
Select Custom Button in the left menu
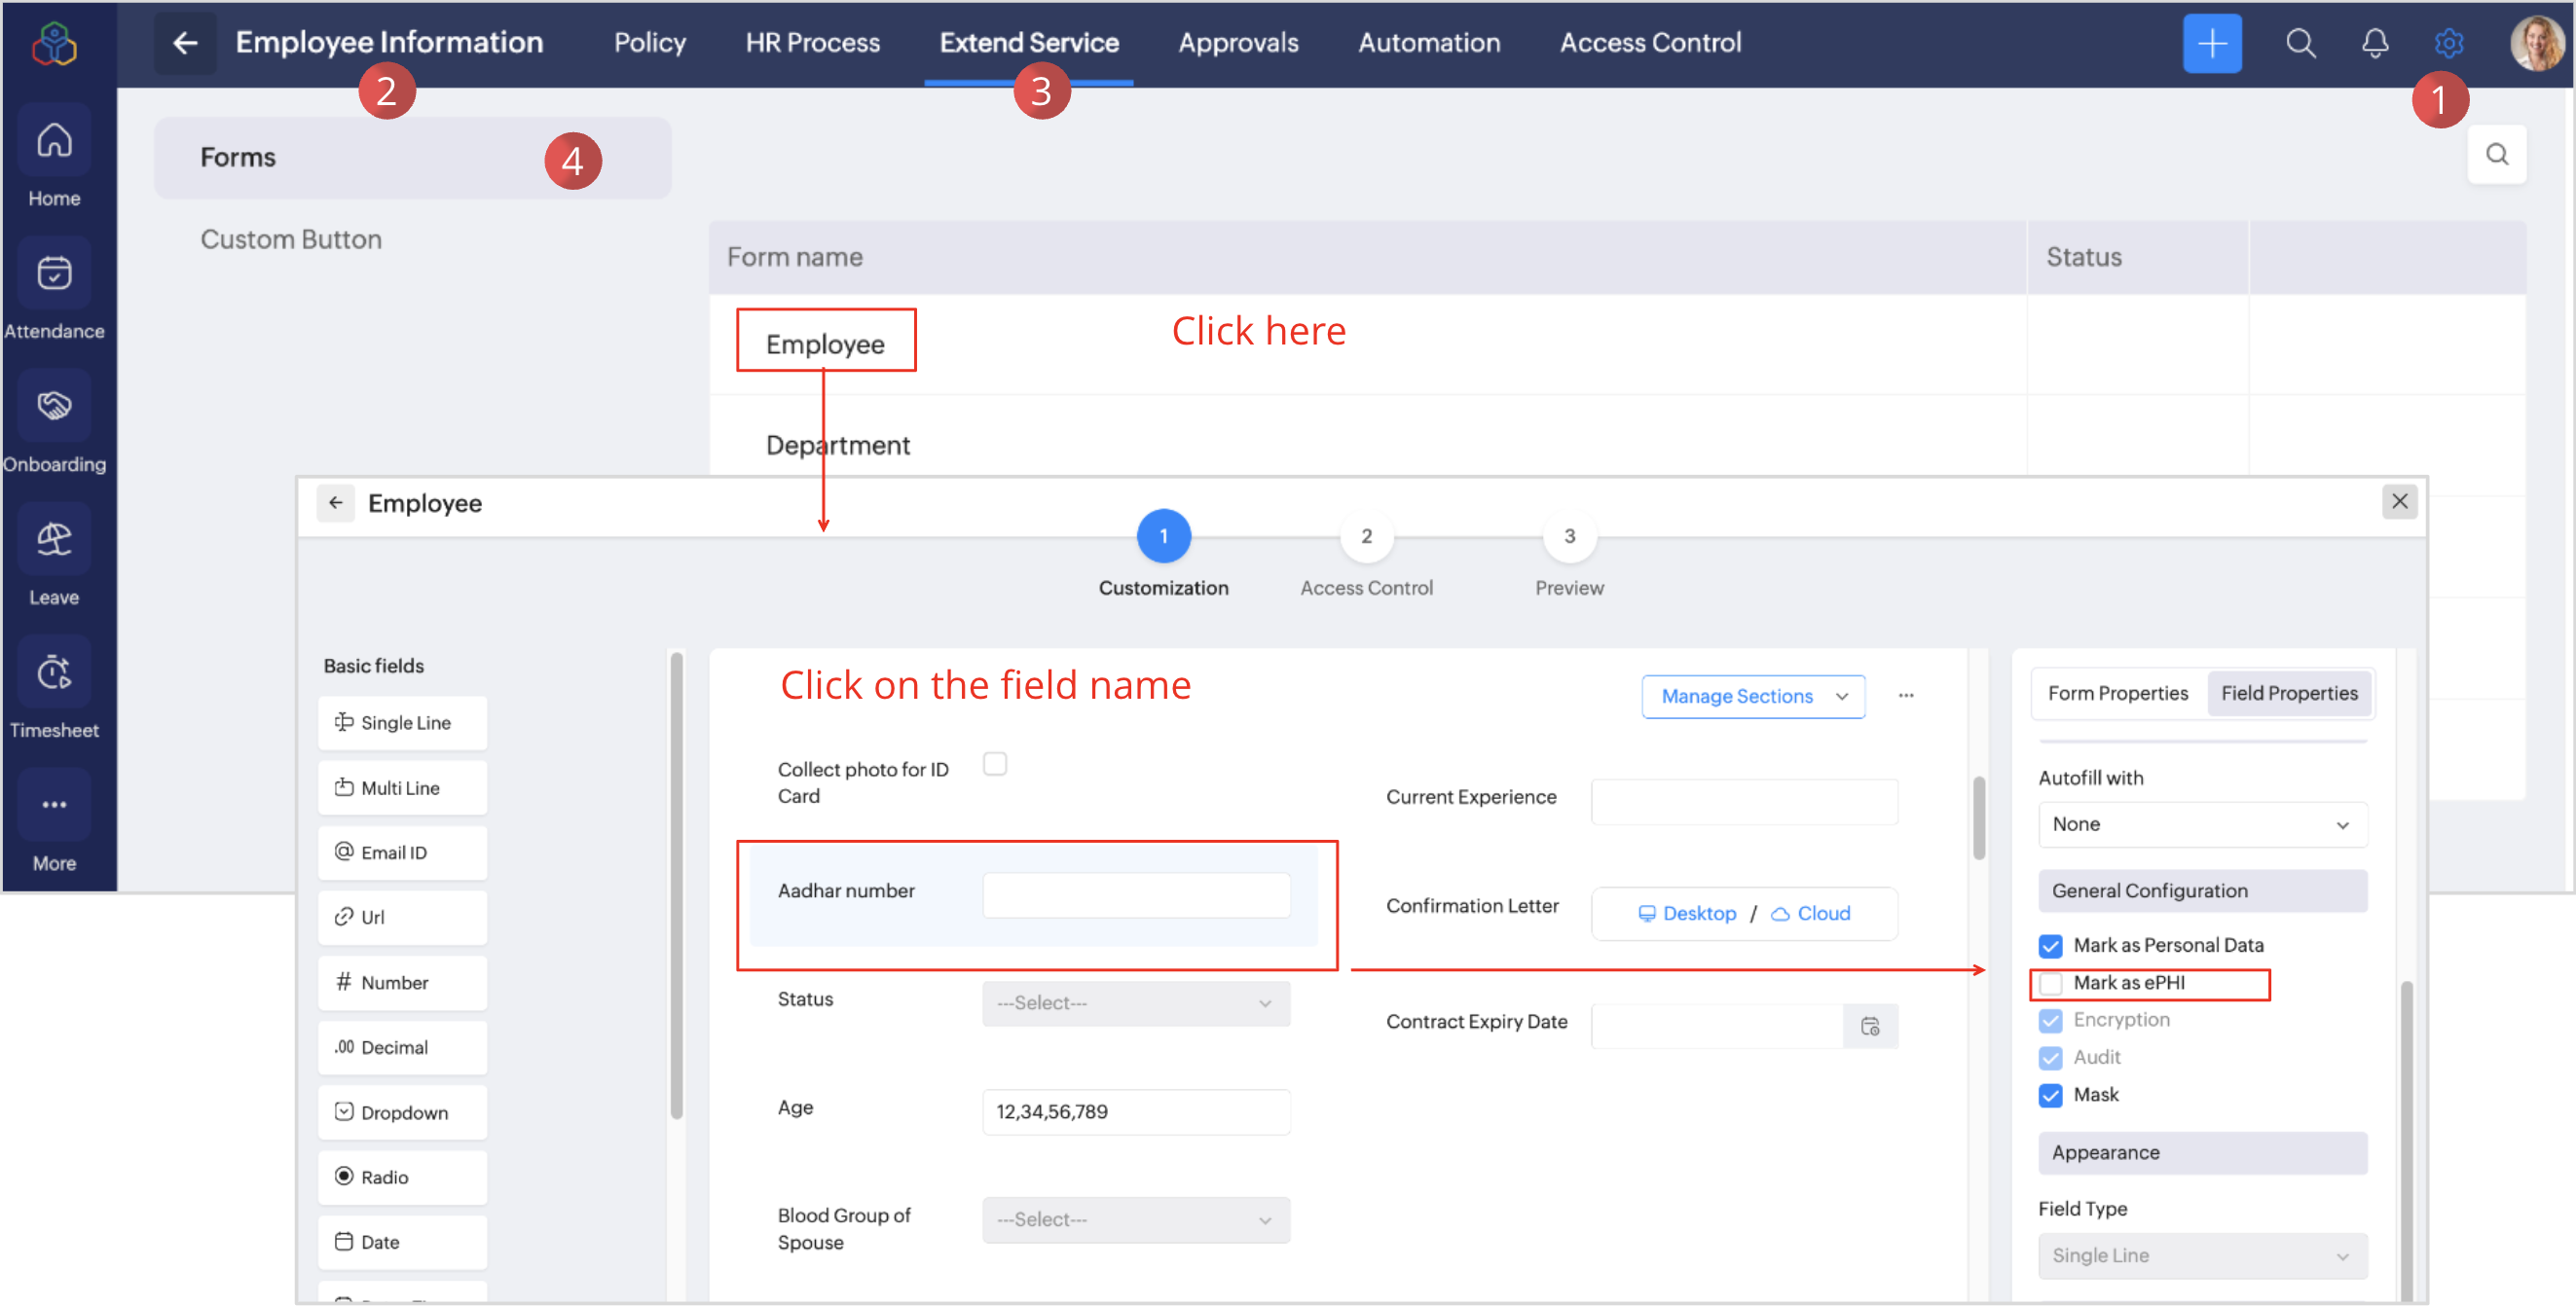point(291,240)
